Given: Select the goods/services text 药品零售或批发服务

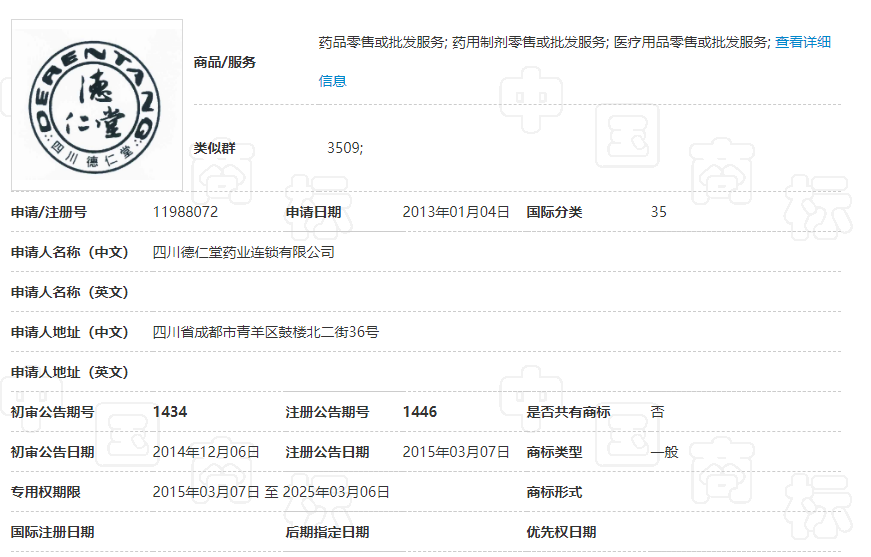Looking at the screenshot, I should [381, 42].
